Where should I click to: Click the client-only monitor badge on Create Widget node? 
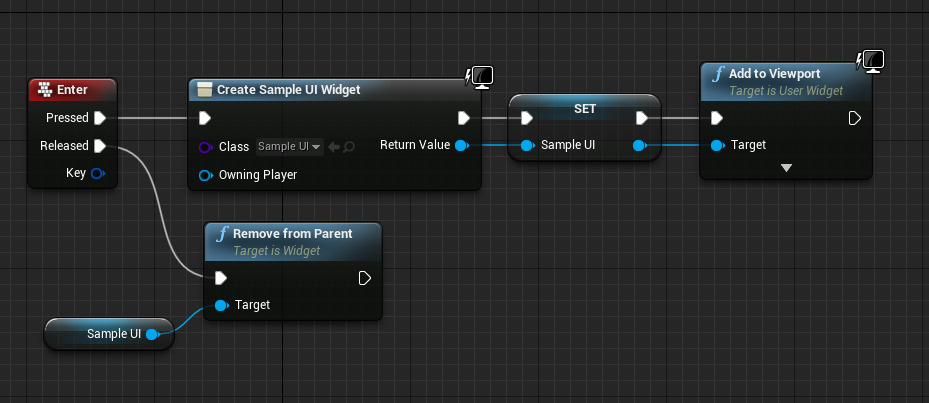480,77
